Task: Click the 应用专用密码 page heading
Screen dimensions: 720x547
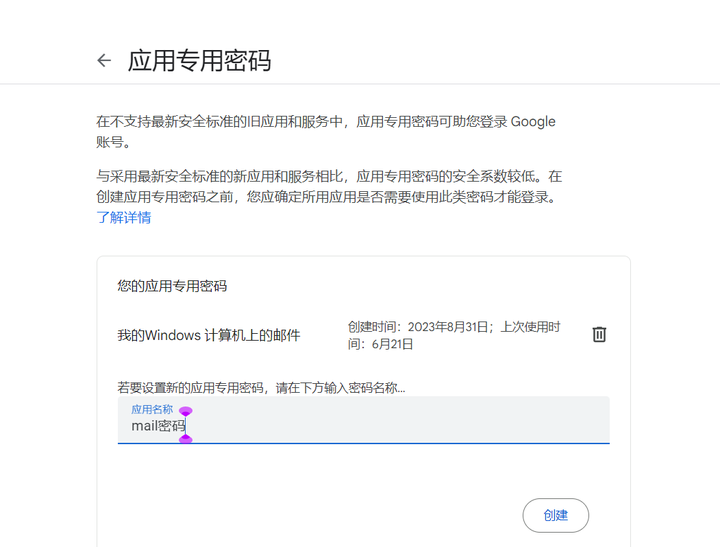Action: (199, 61)
